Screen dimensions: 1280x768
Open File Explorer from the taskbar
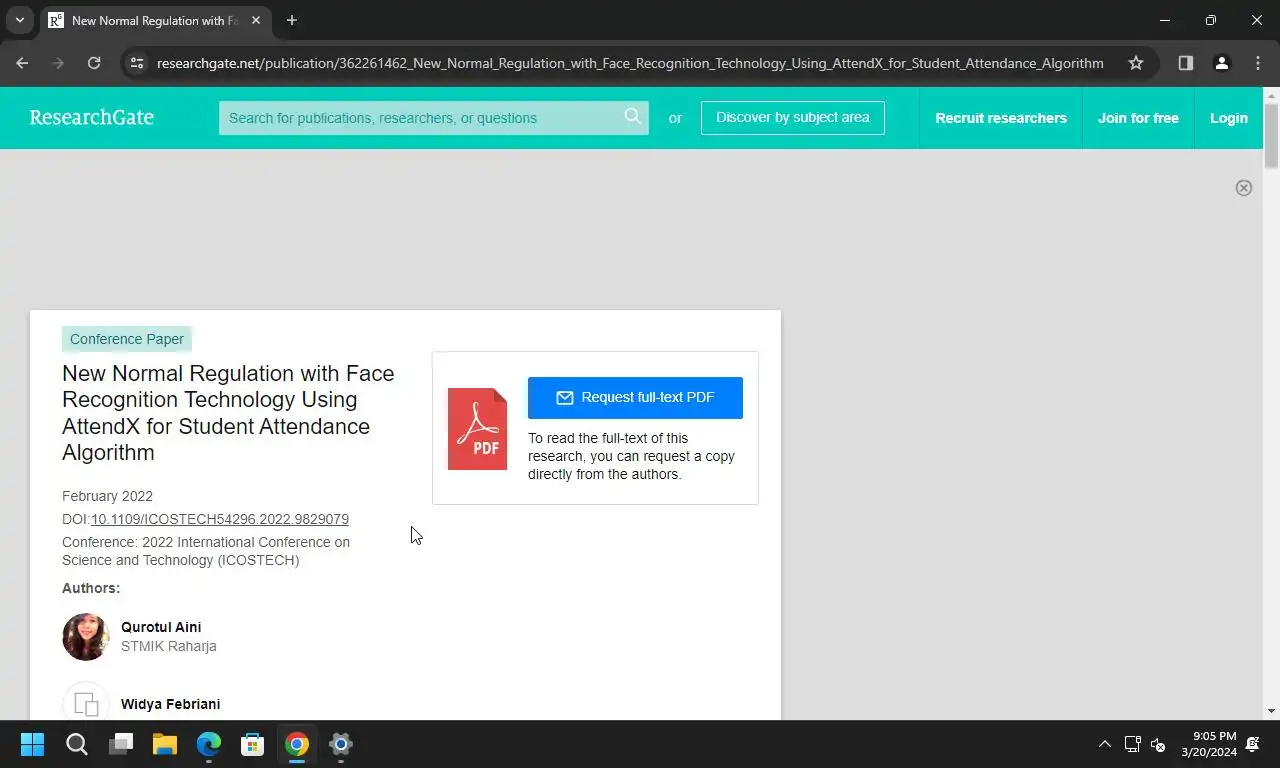(165, 744)
